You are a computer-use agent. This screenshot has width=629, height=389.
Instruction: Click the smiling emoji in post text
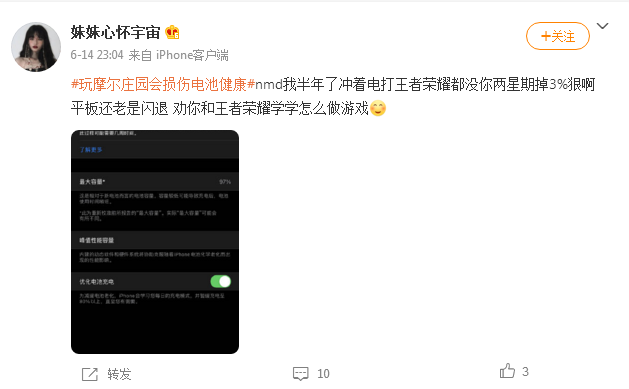(378, 108)
